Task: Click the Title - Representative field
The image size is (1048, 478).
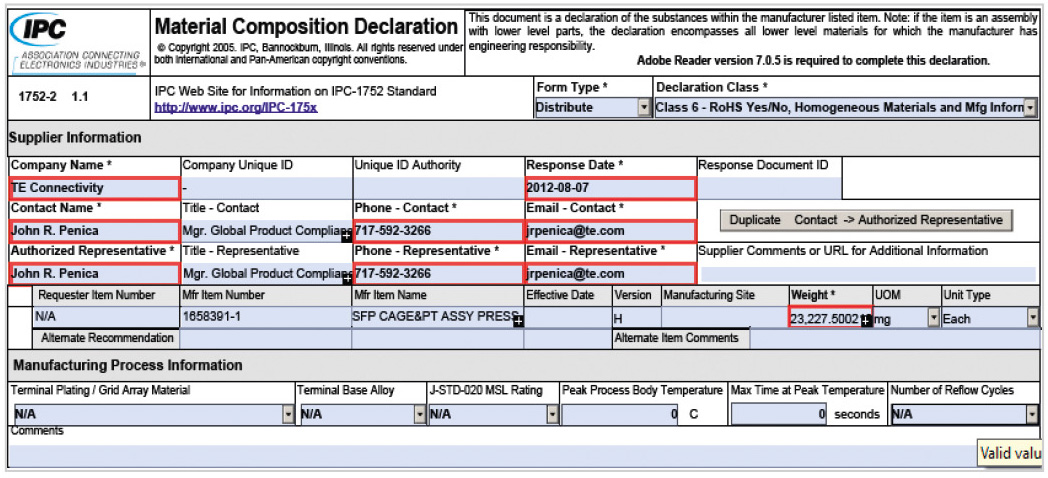Action: coord(266,273)
